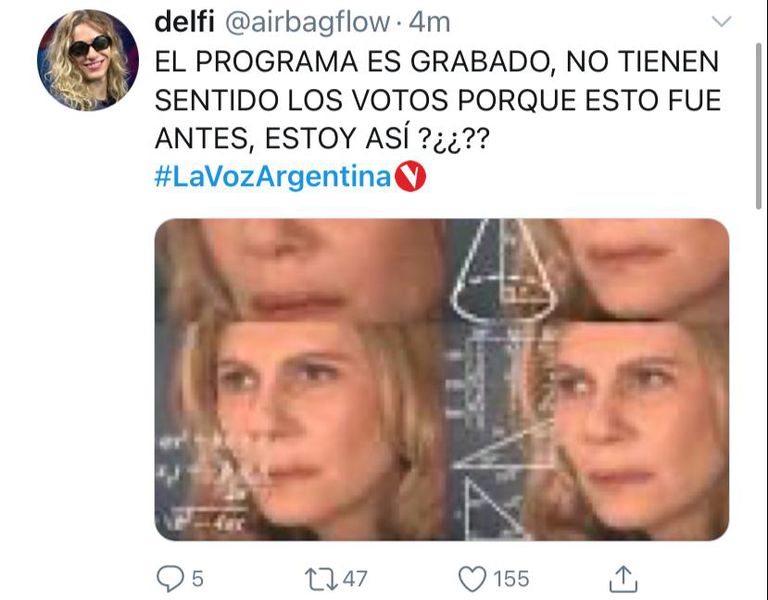Click the tweet line "EL PROGRAMA ES GRABADO"
The height and width of the screenshot is (600, 768).
click(x=355, y=62)
